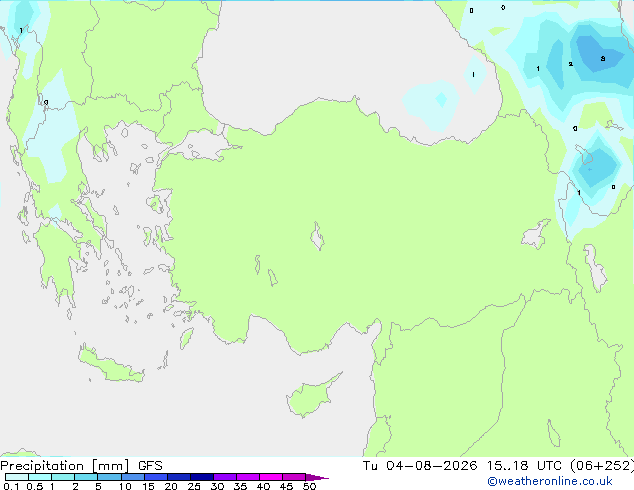Viewport: 634px width, 490px height.
Task: Click the '0.1' legend scale label
Action: (x=11, y=486)
